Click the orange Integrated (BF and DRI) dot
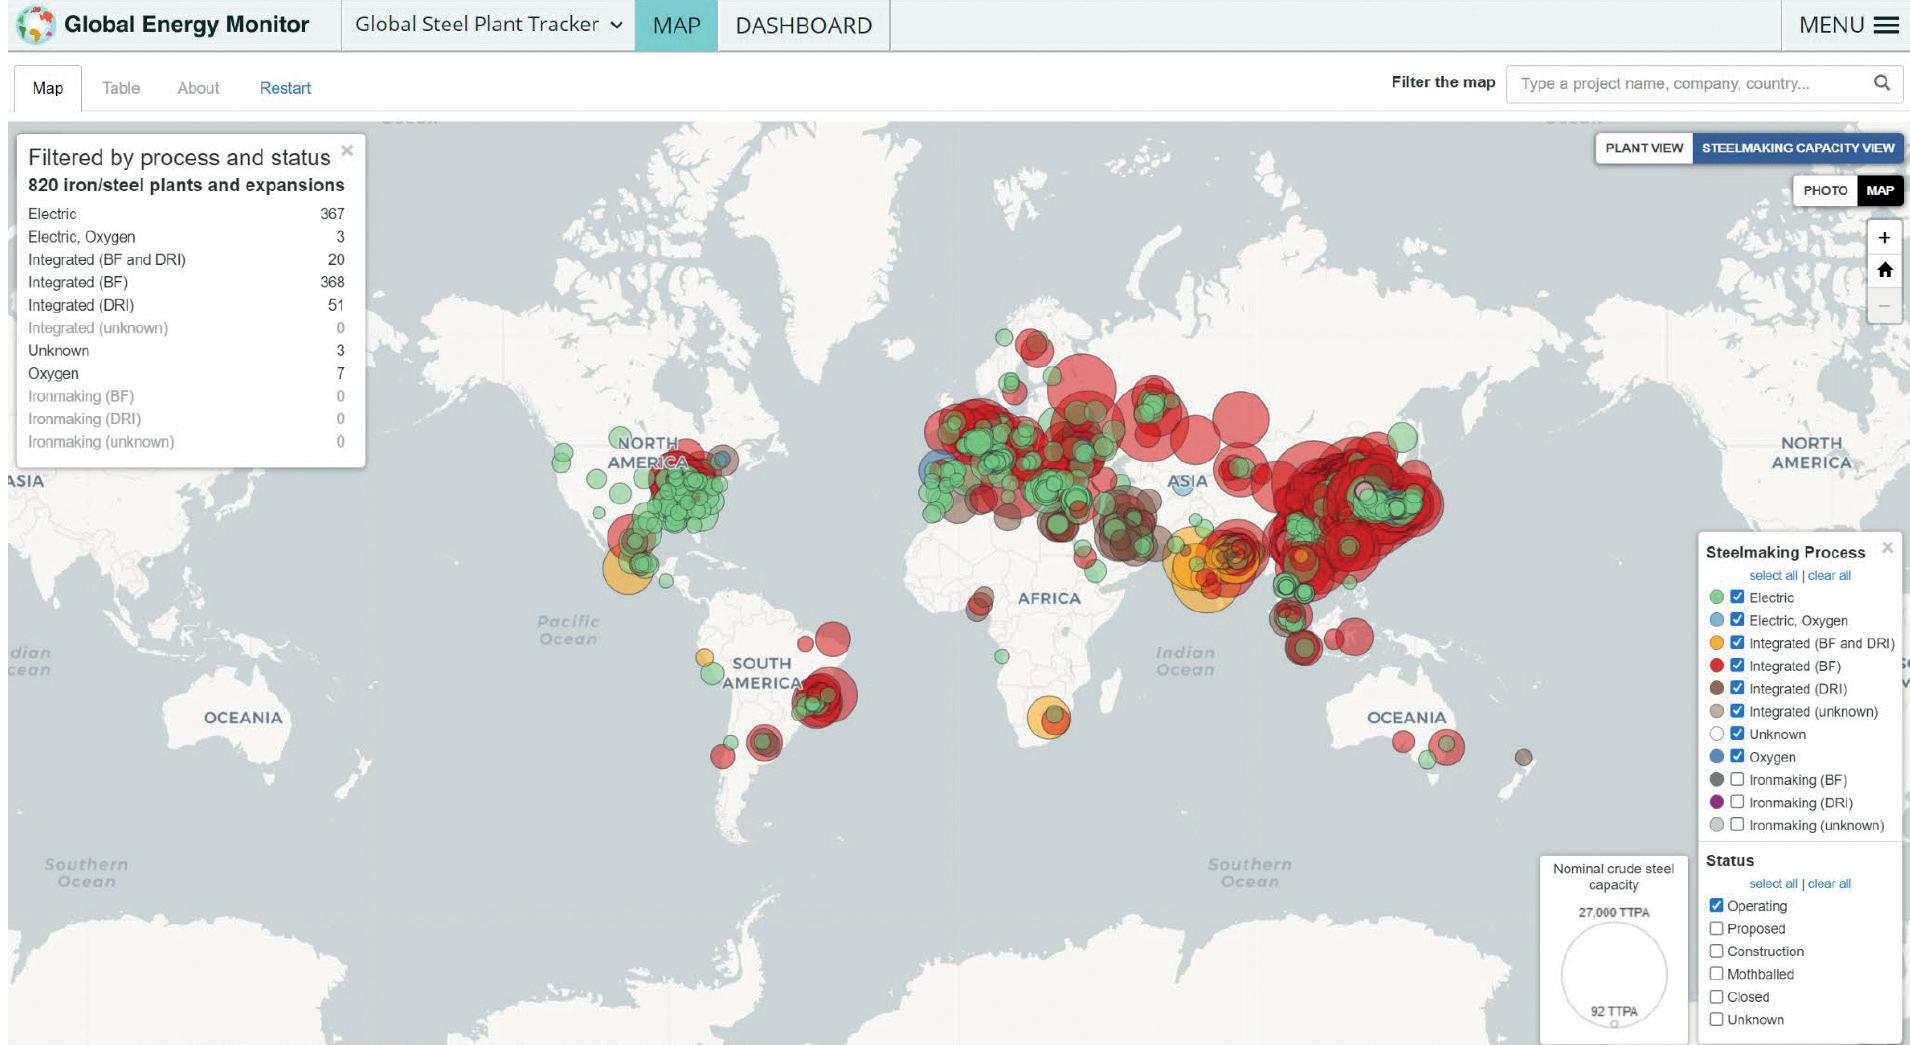This screenshot has width=1910, height=1045. (x=1717, y=643)
